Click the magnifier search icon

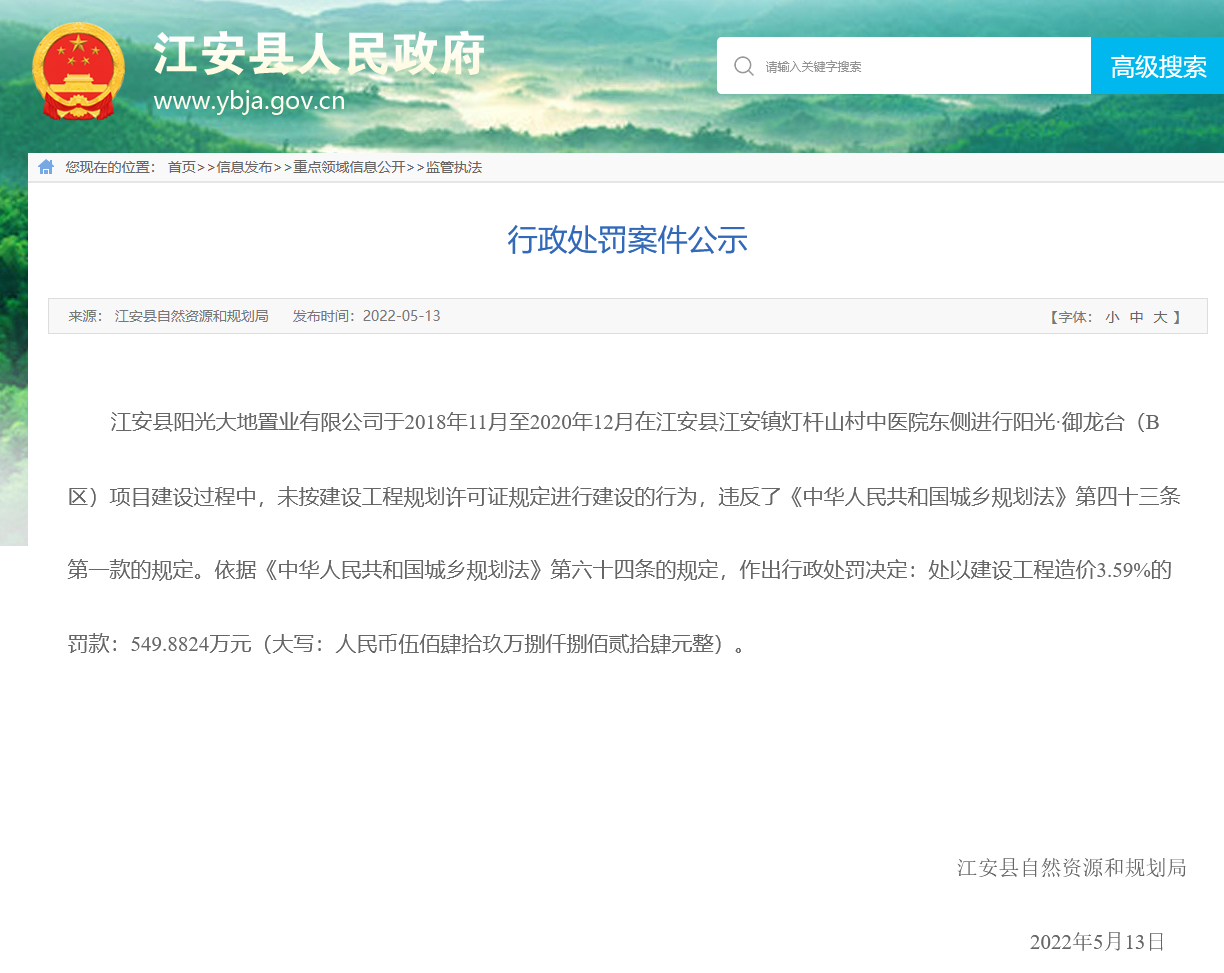click(743, 66)
